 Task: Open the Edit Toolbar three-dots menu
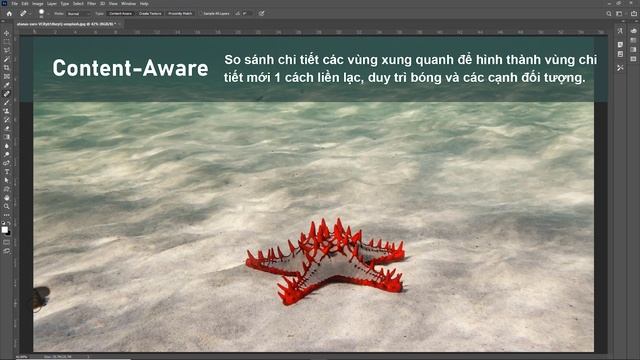click(7, 215)
